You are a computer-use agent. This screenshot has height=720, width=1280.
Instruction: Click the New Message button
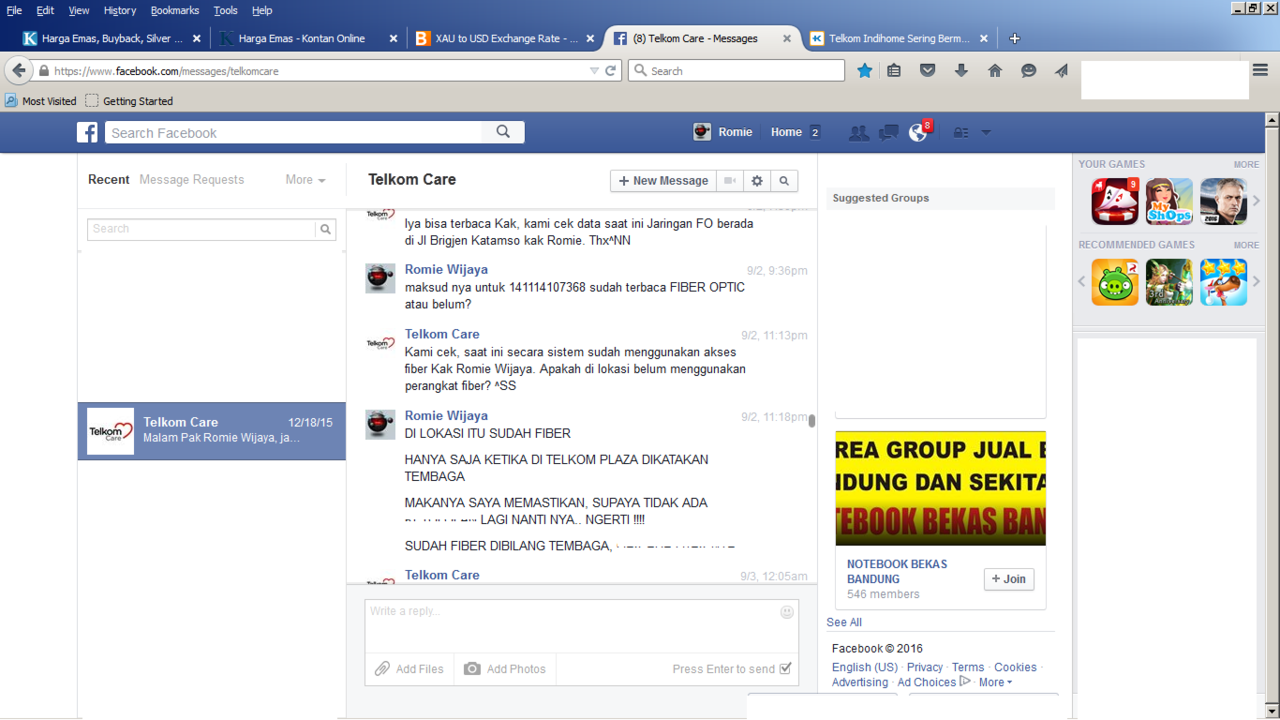[663, 181]
